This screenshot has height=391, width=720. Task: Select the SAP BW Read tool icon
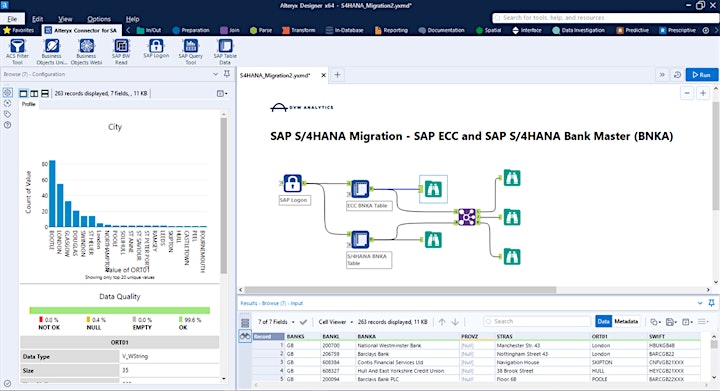pos(121,46)
